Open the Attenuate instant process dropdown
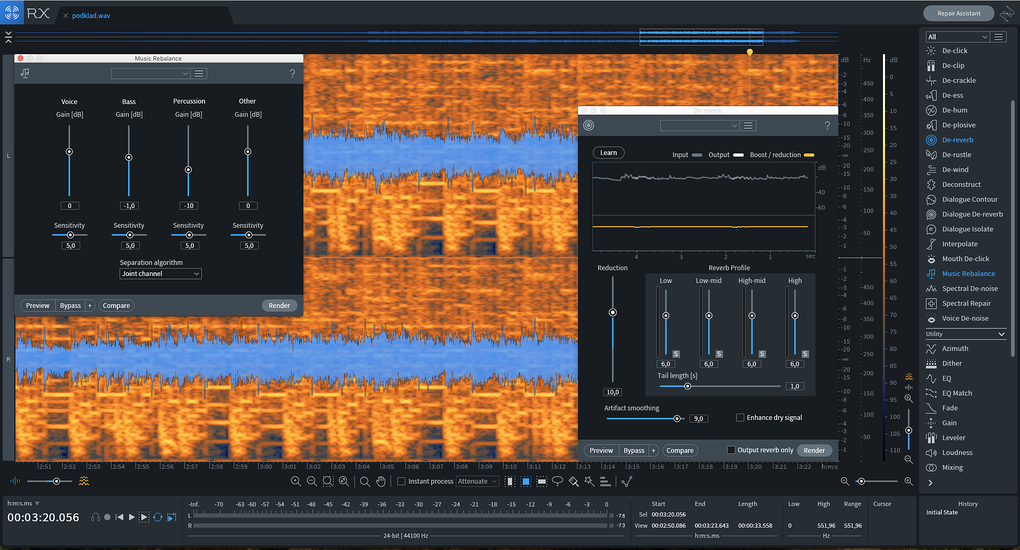The height and width of the screenshot is (550, 1020). (x=477, y=482)
